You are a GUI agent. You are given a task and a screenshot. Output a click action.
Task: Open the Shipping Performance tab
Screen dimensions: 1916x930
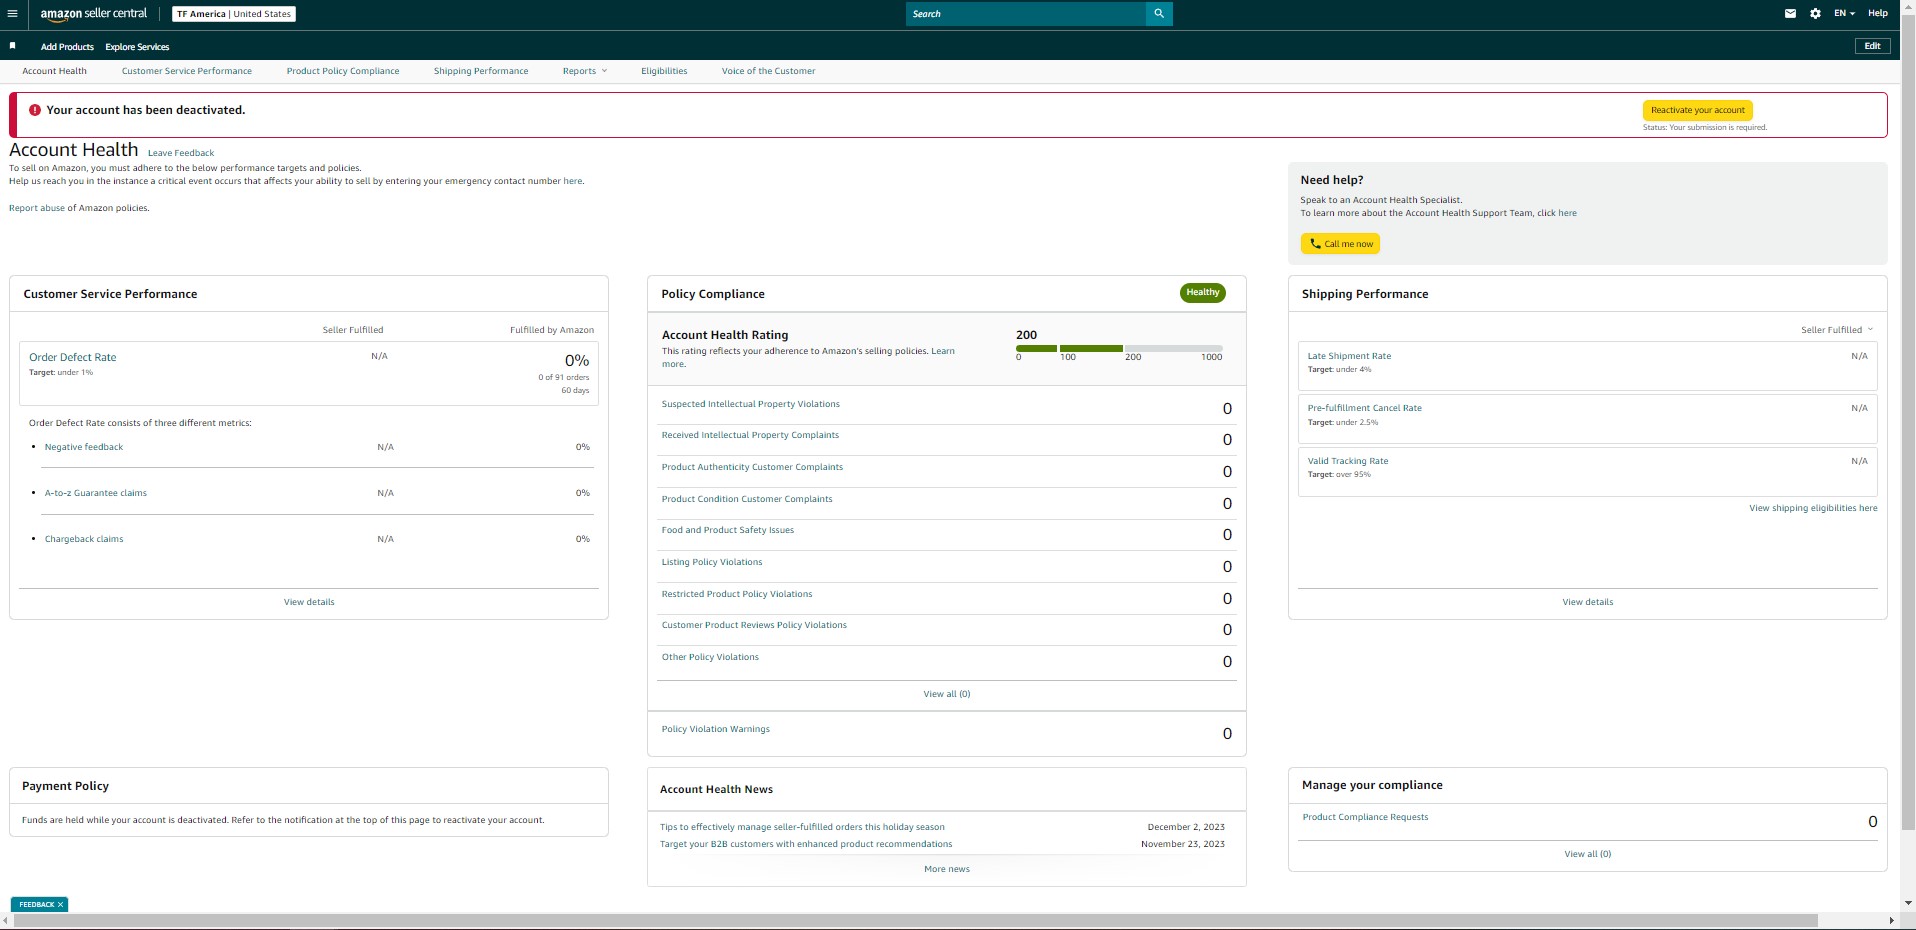[481, 71]
